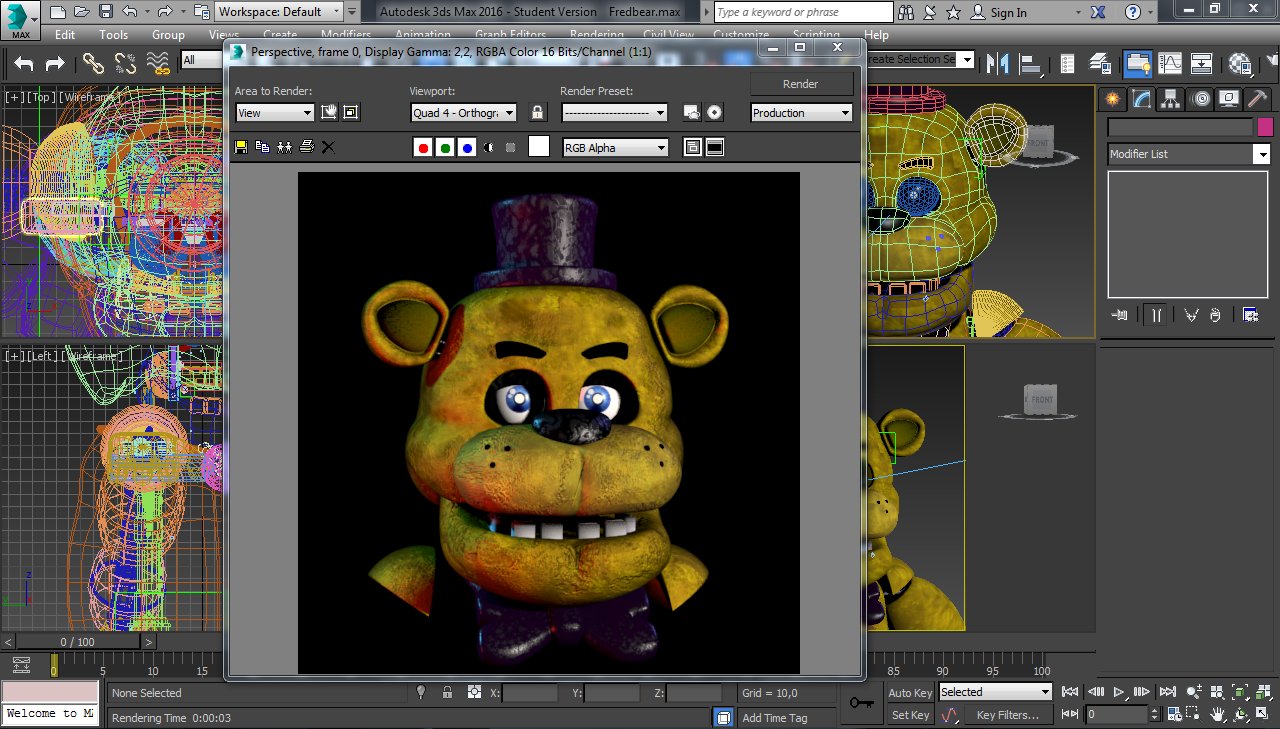Click Auto Region Selected icon

coord(351,112)
